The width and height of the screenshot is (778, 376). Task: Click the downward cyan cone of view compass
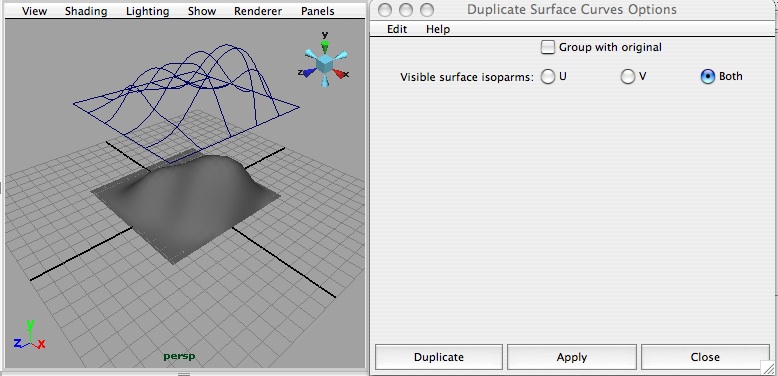coord(324,81)
